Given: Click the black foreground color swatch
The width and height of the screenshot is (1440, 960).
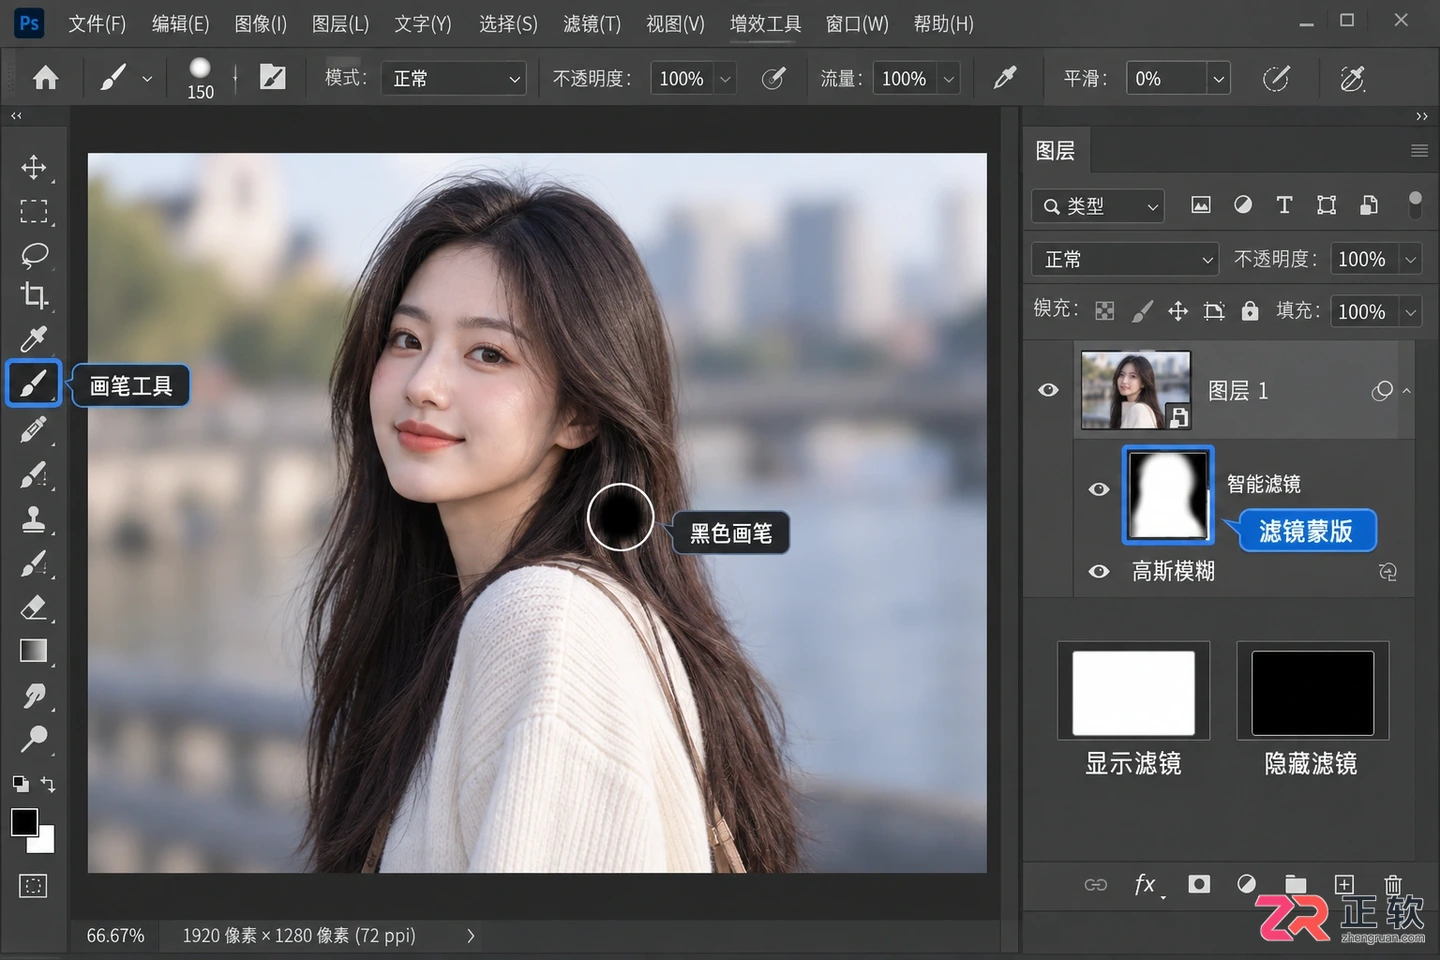Looking at the screenshot, I should coord(24,822).
